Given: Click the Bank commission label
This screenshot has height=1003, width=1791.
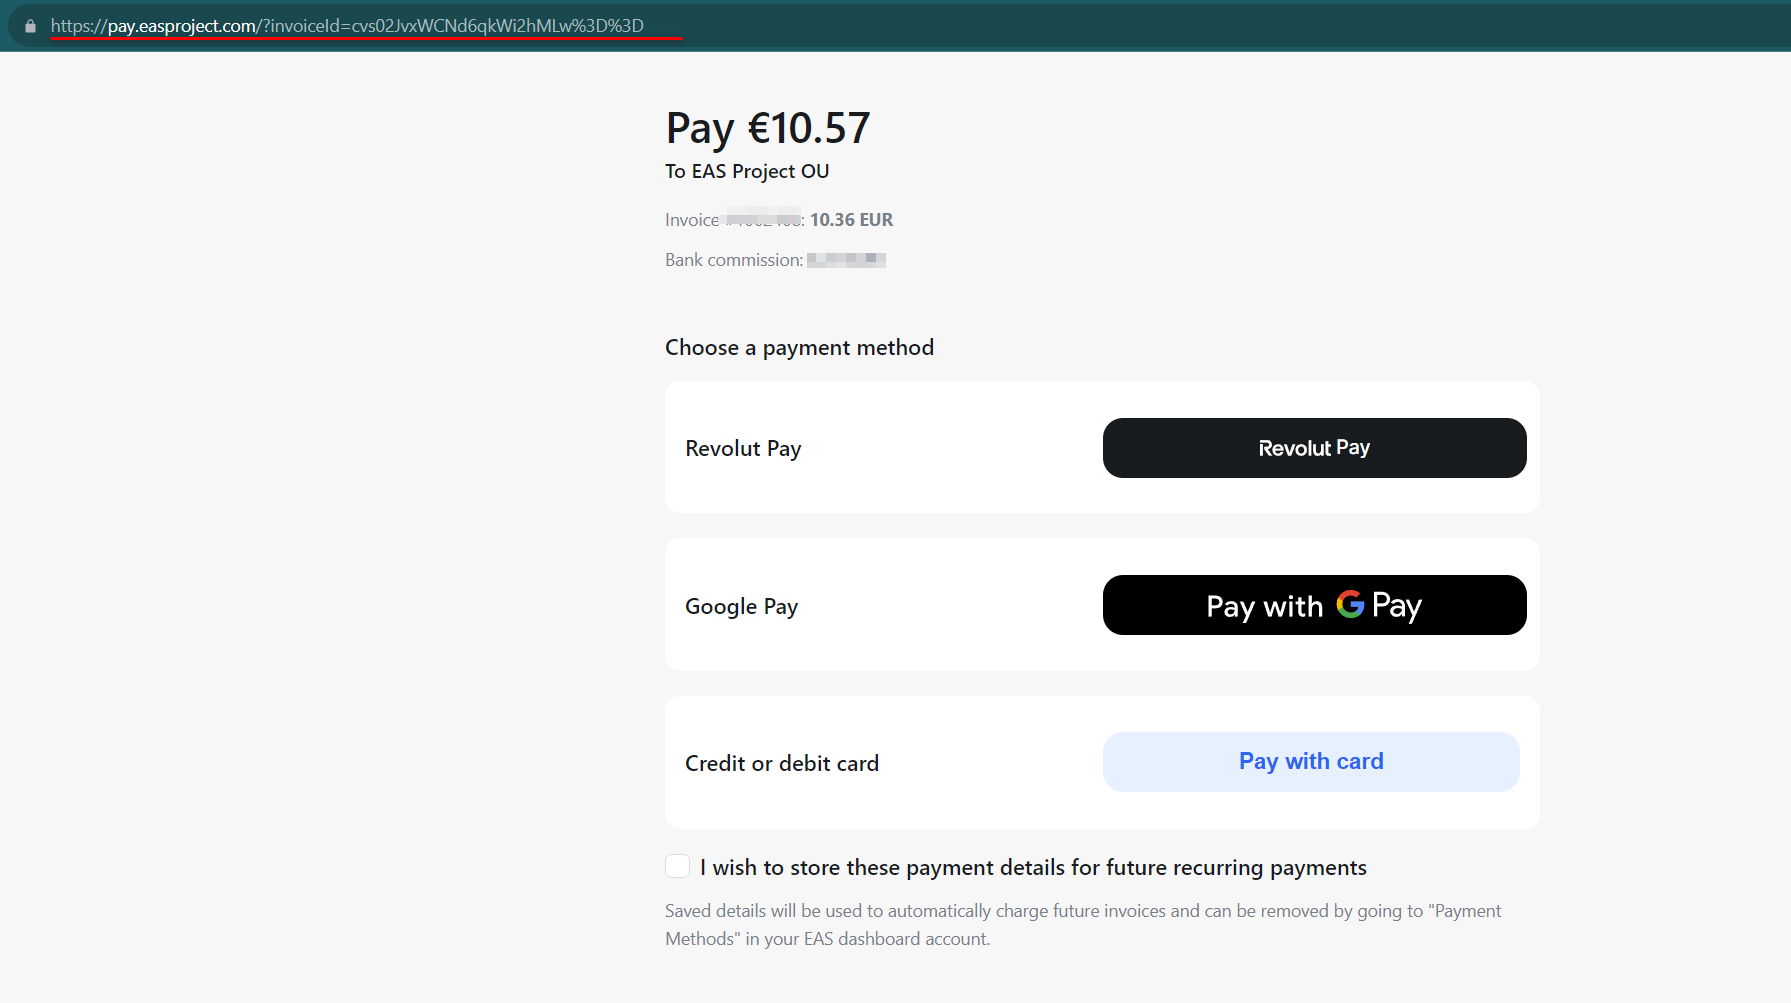Looking at the screenshot, I should coord(734,260).
